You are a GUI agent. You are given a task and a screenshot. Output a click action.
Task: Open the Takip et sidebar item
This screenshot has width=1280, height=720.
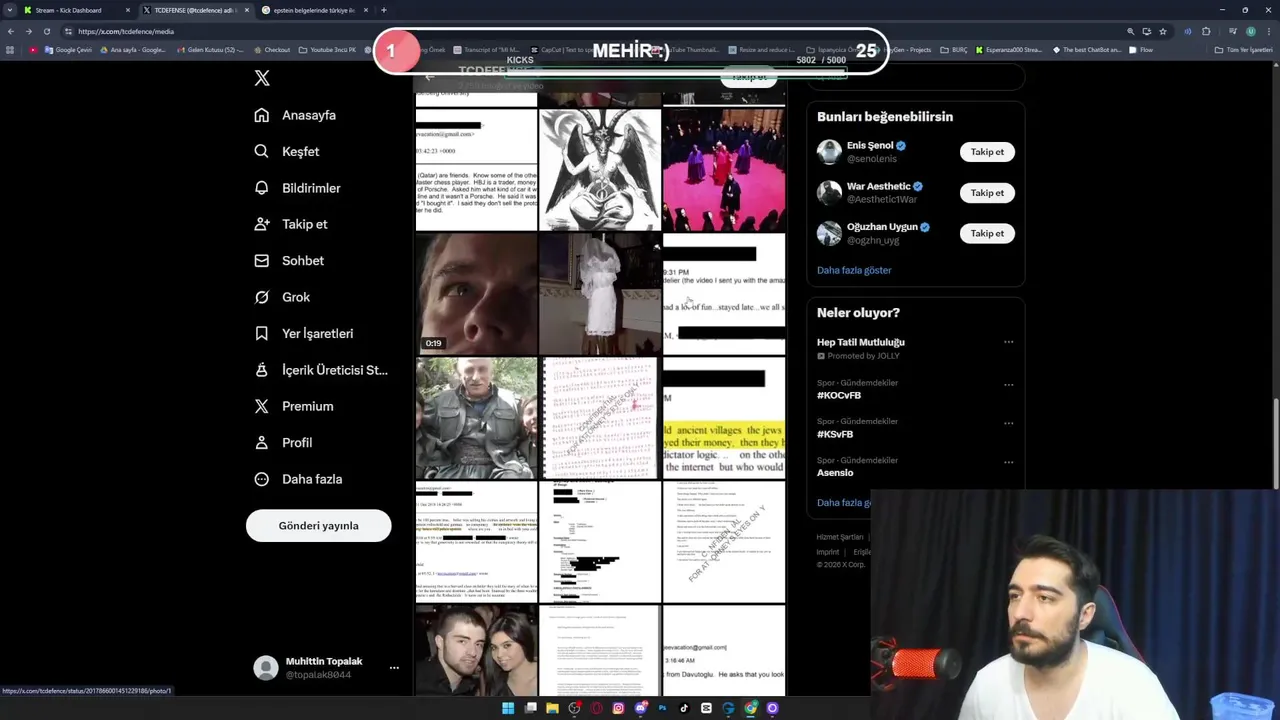coord(291,224)
